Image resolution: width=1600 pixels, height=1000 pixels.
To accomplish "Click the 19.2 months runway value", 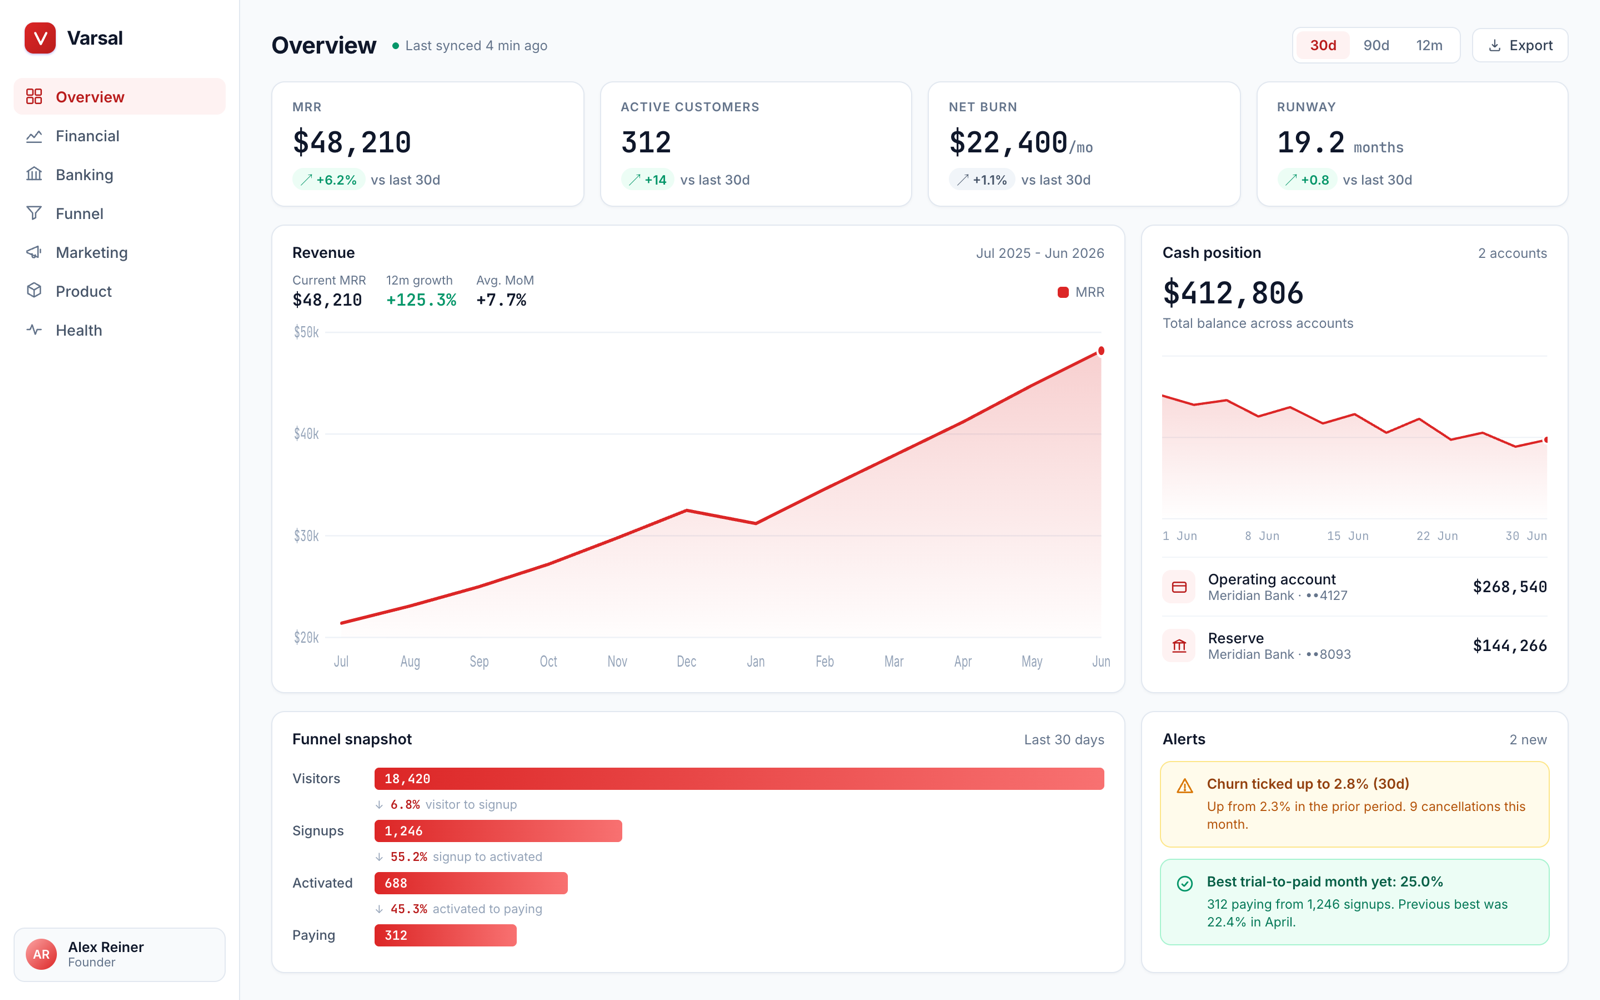I will coord(1340,143).
